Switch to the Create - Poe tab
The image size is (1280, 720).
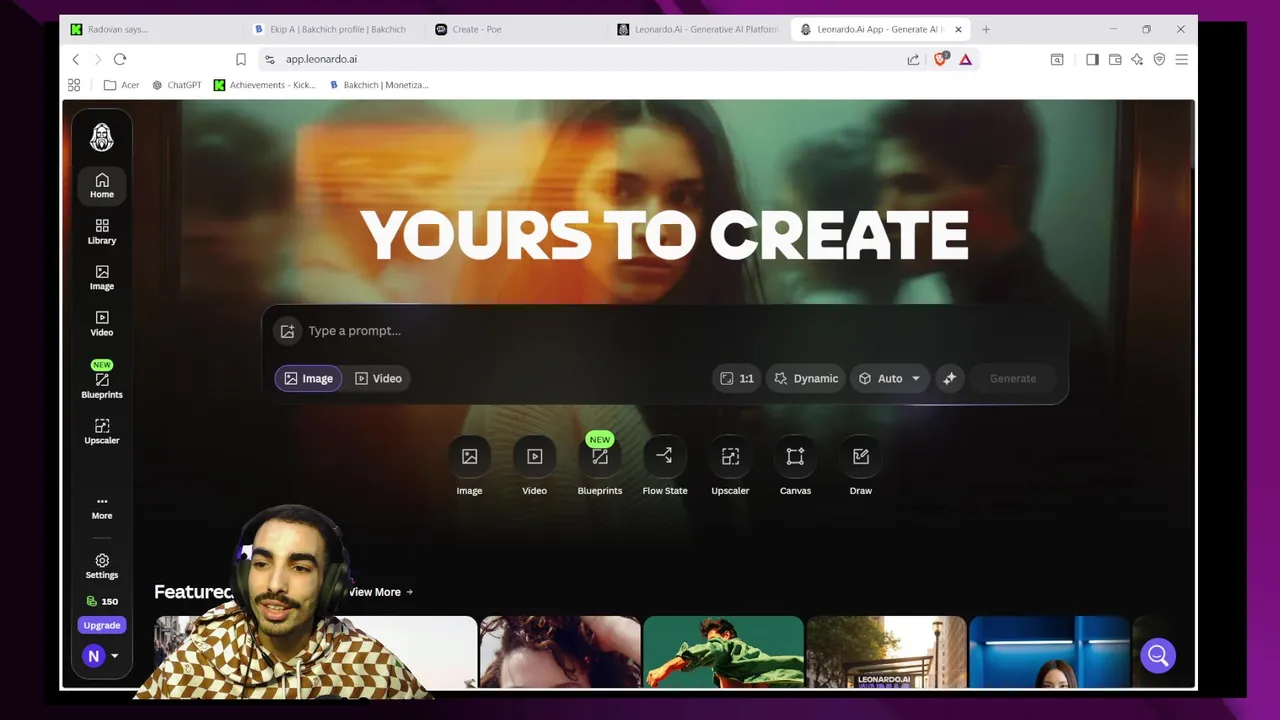point(515,29)
